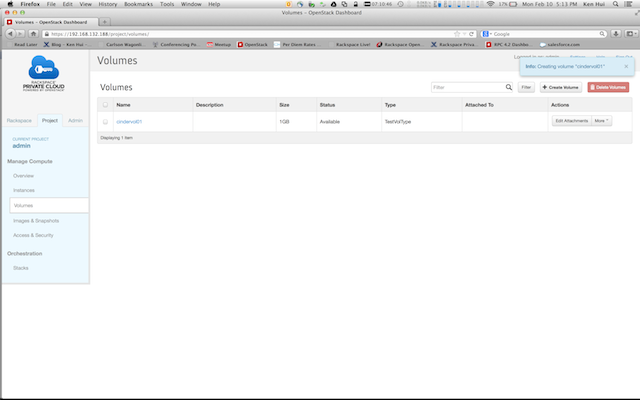640x400 pixels.
Task: Go to Images & Snapshots in sidebar
Action: [x=34, y=220]
